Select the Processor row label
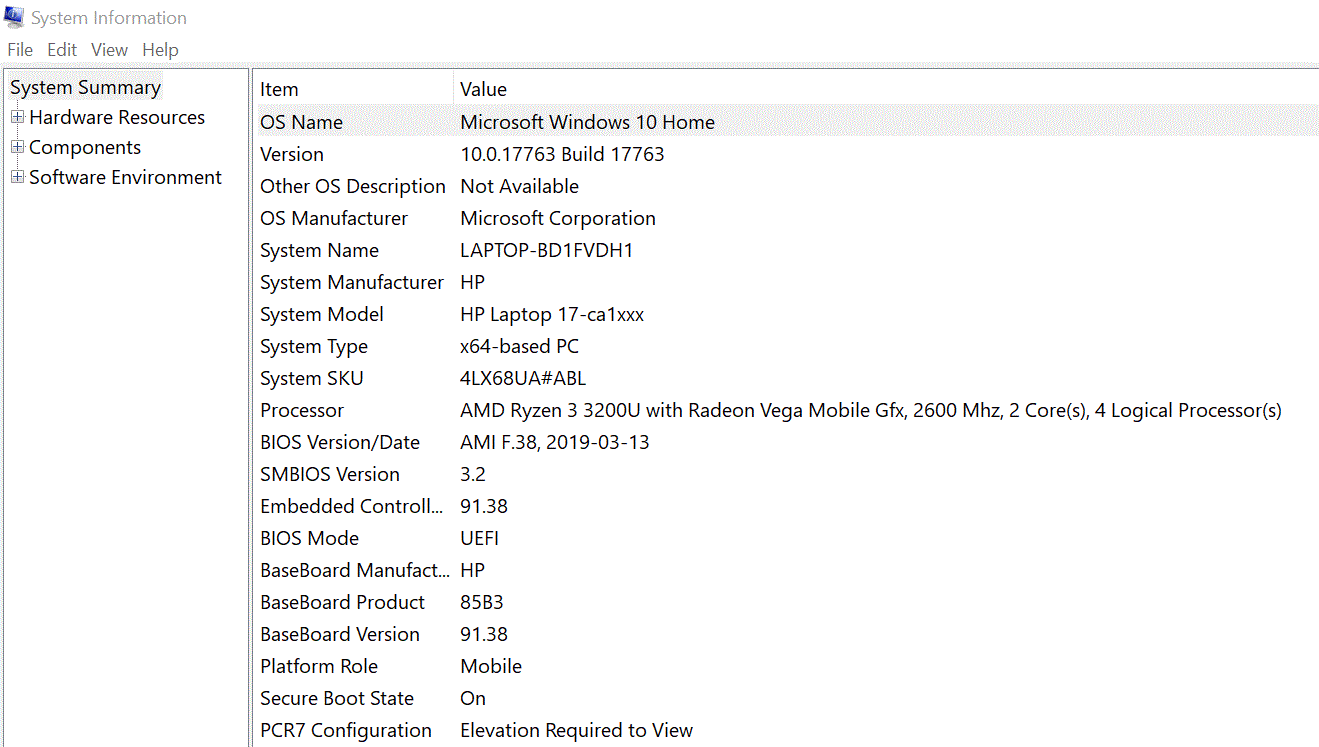 pos(302,410)
